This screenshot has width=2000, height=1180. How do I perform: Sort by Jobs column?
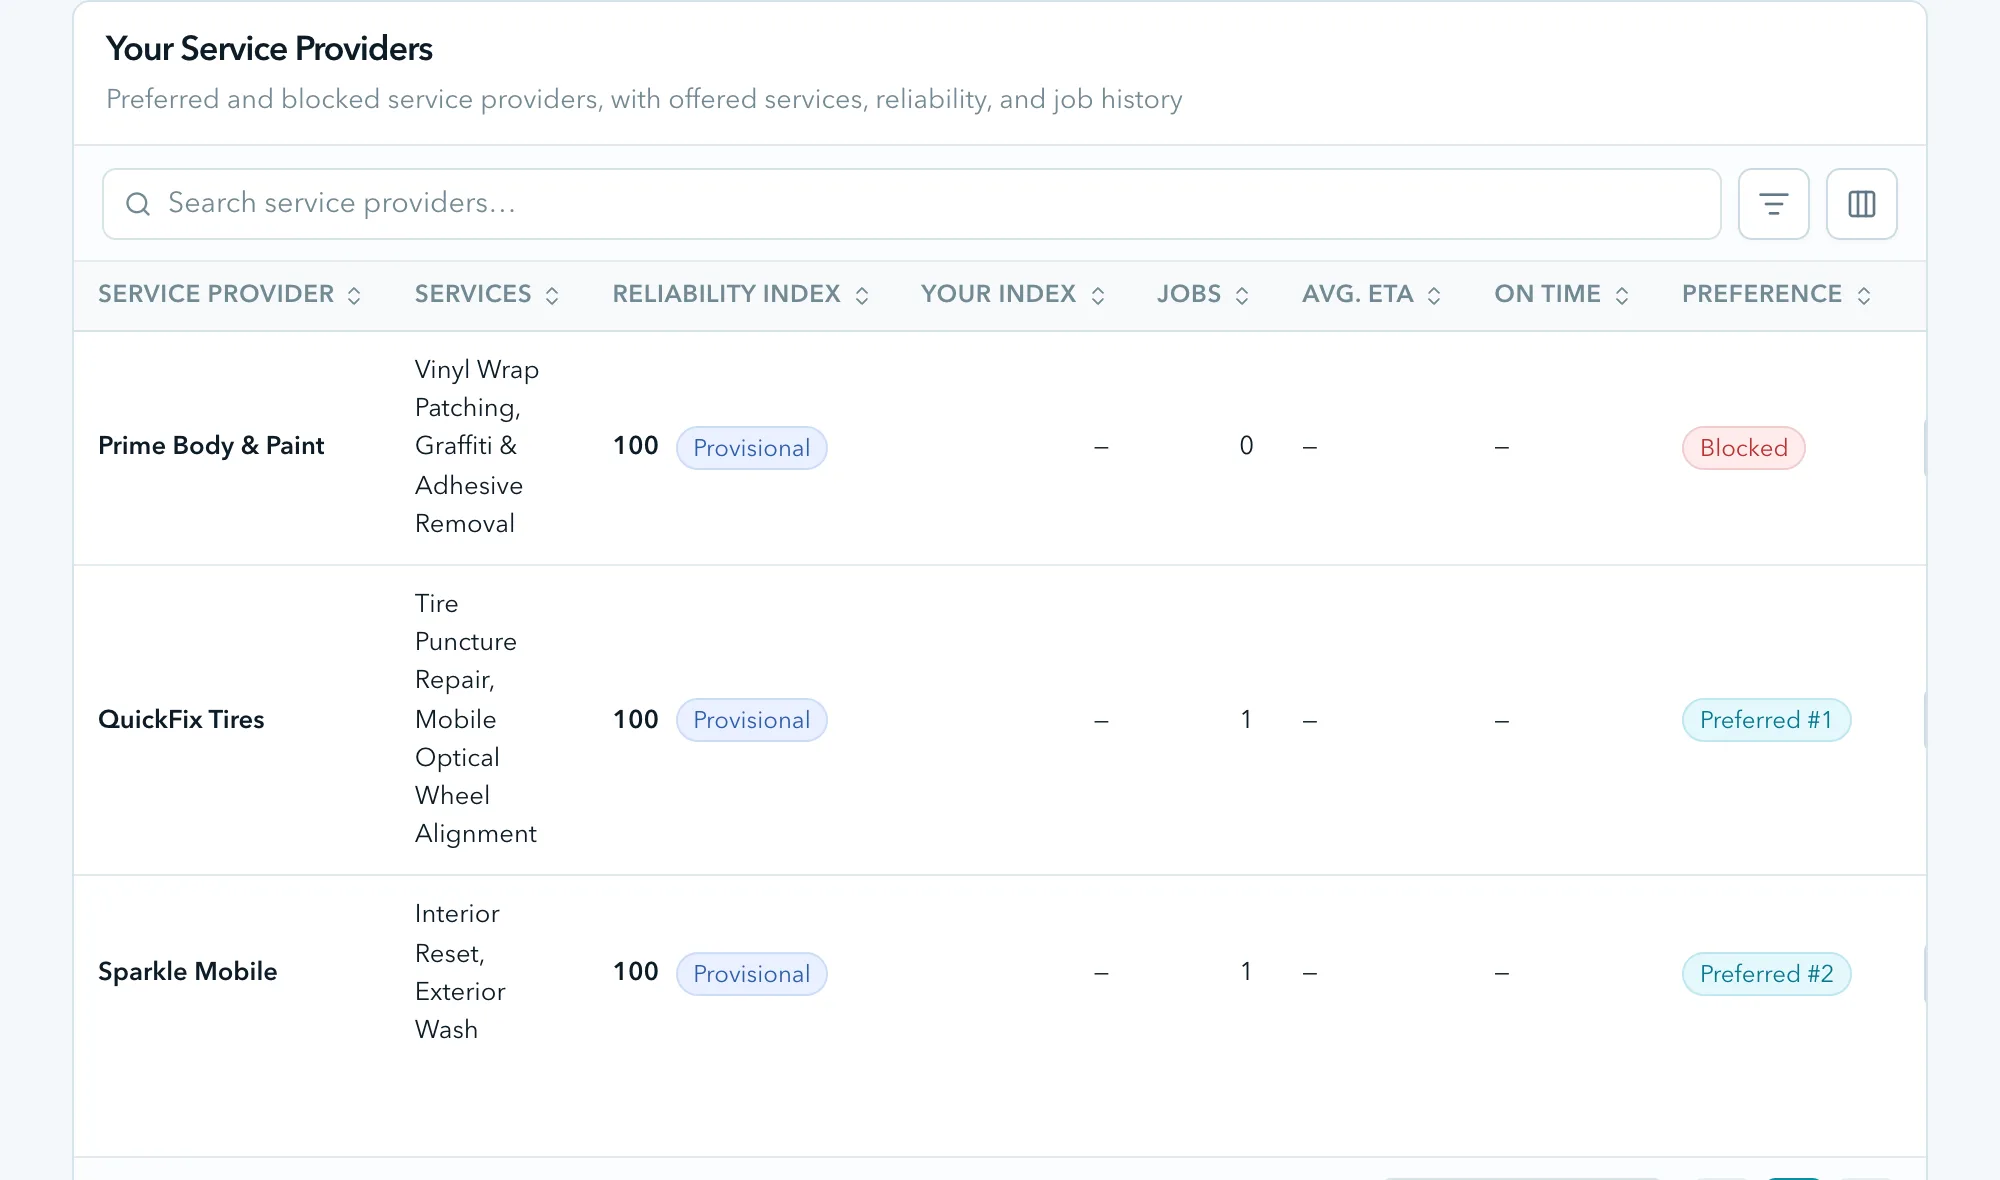tap(1203, 294)
